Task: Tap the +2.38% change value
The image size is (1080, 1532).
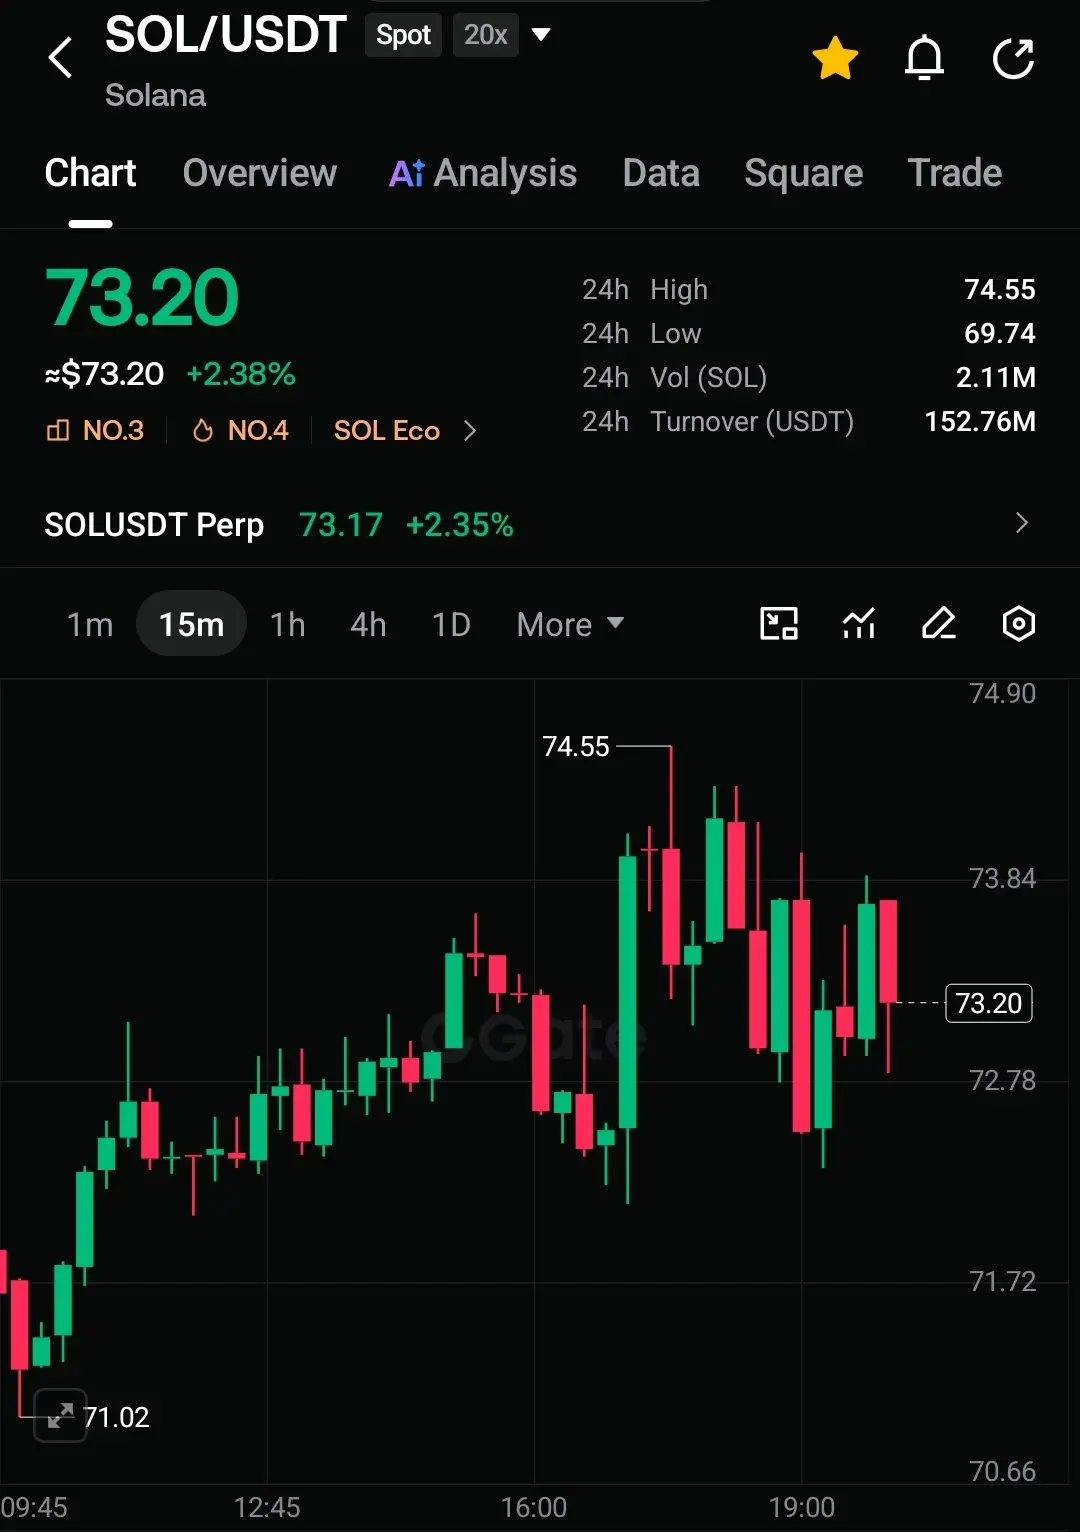Action: (x=241, y=374)
